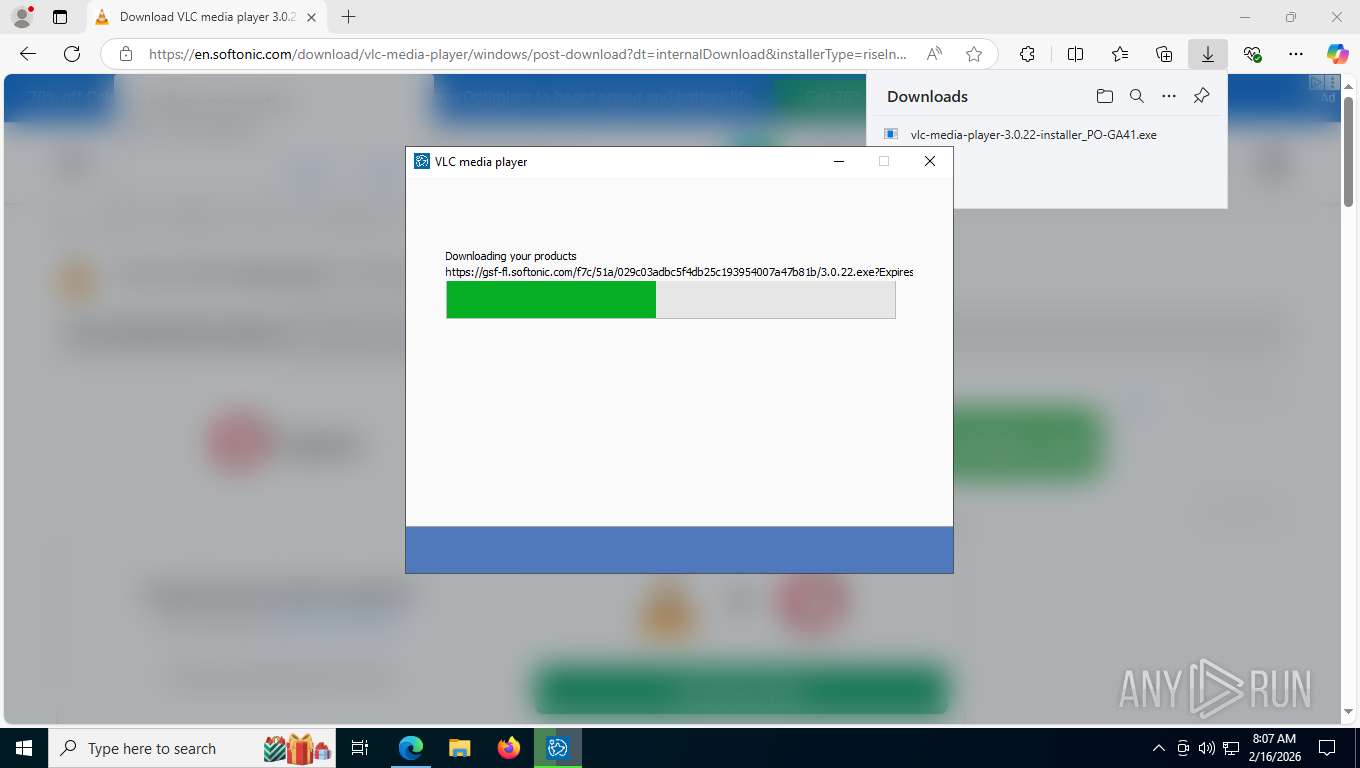Open File Explorer from taskbar
This screenshot has width=1360, height=768.
(x=459, y=748)
